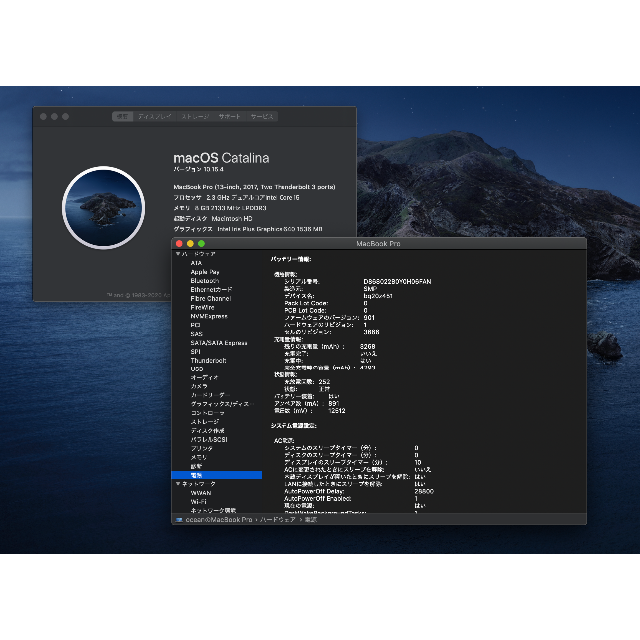Viewport: 640px width, 640px height.
Task: Select PCI in the sidebar
Action: (196, 325)
